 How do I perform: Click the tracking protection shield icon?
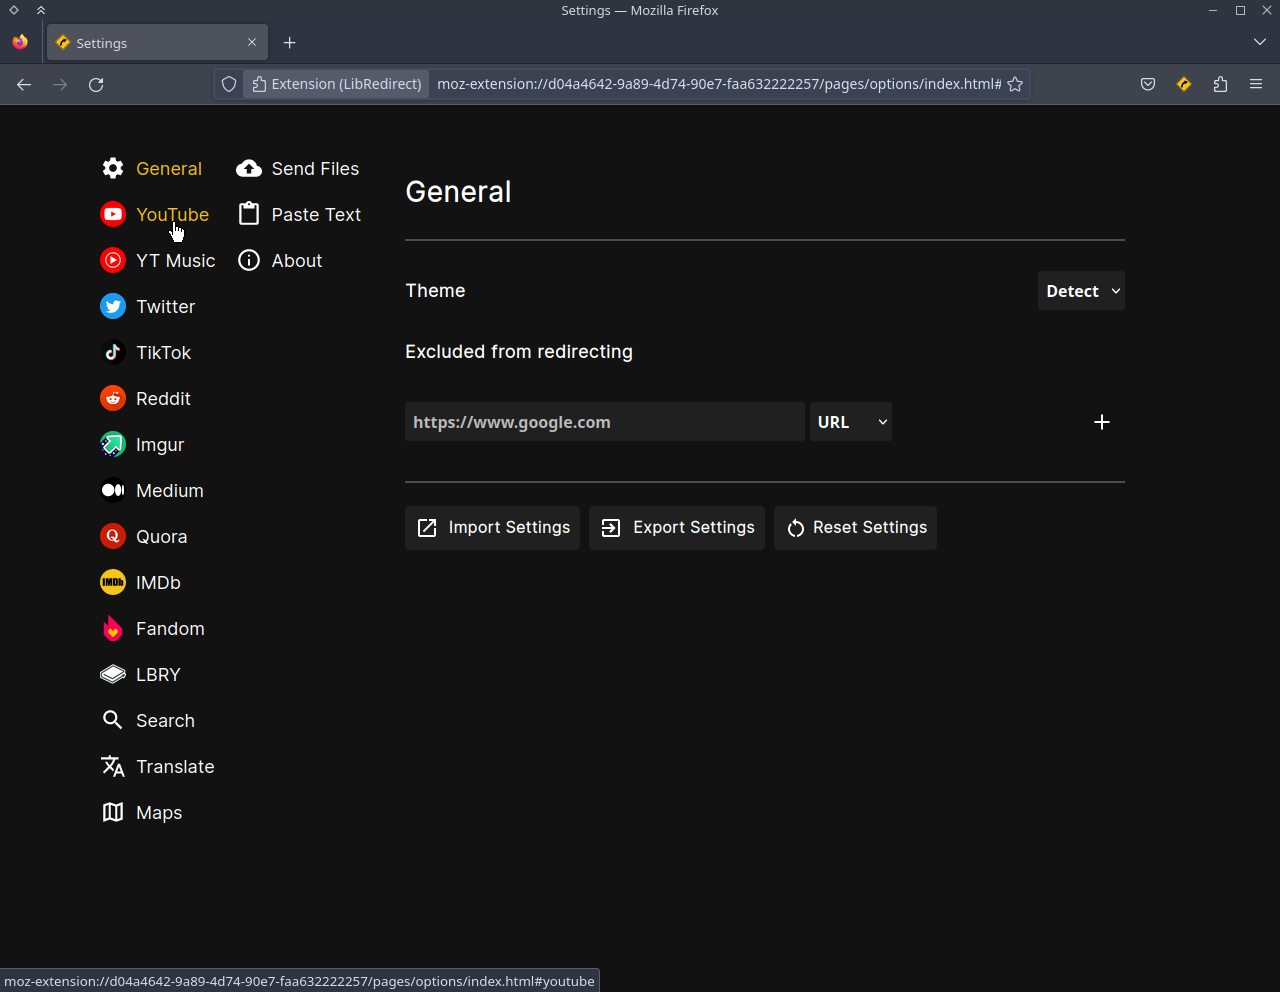coord(229,84)
